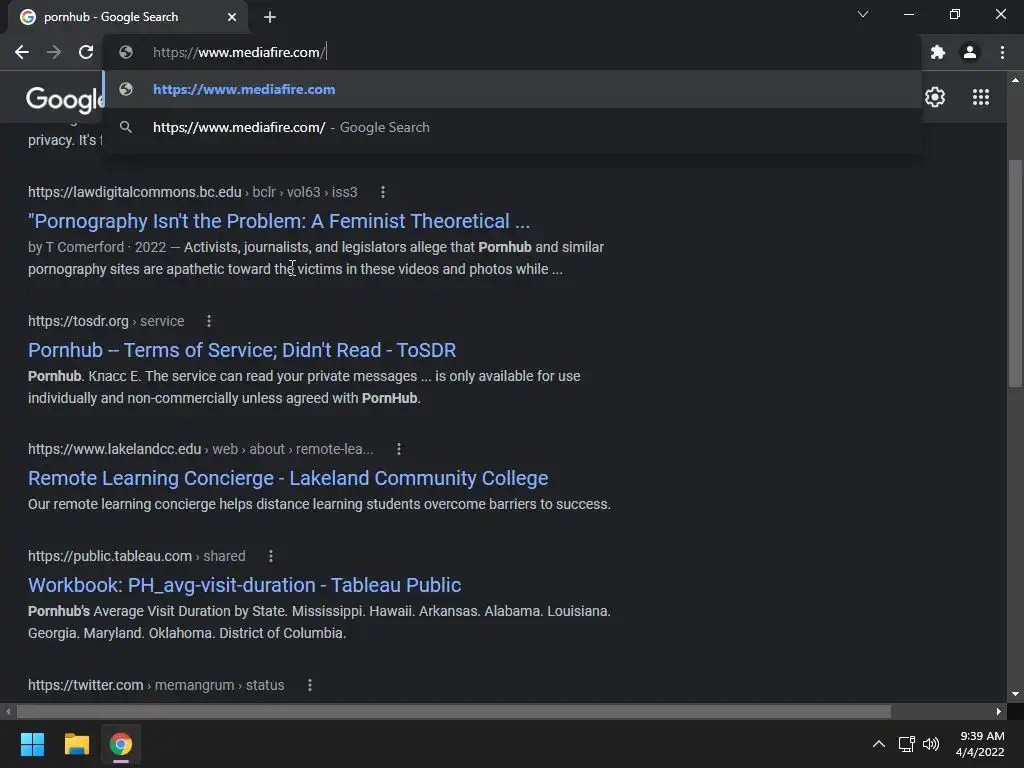This screenshot has width=1024, height=768.
Task: Click the forward navigation arrow
Action: coord(54,52)
